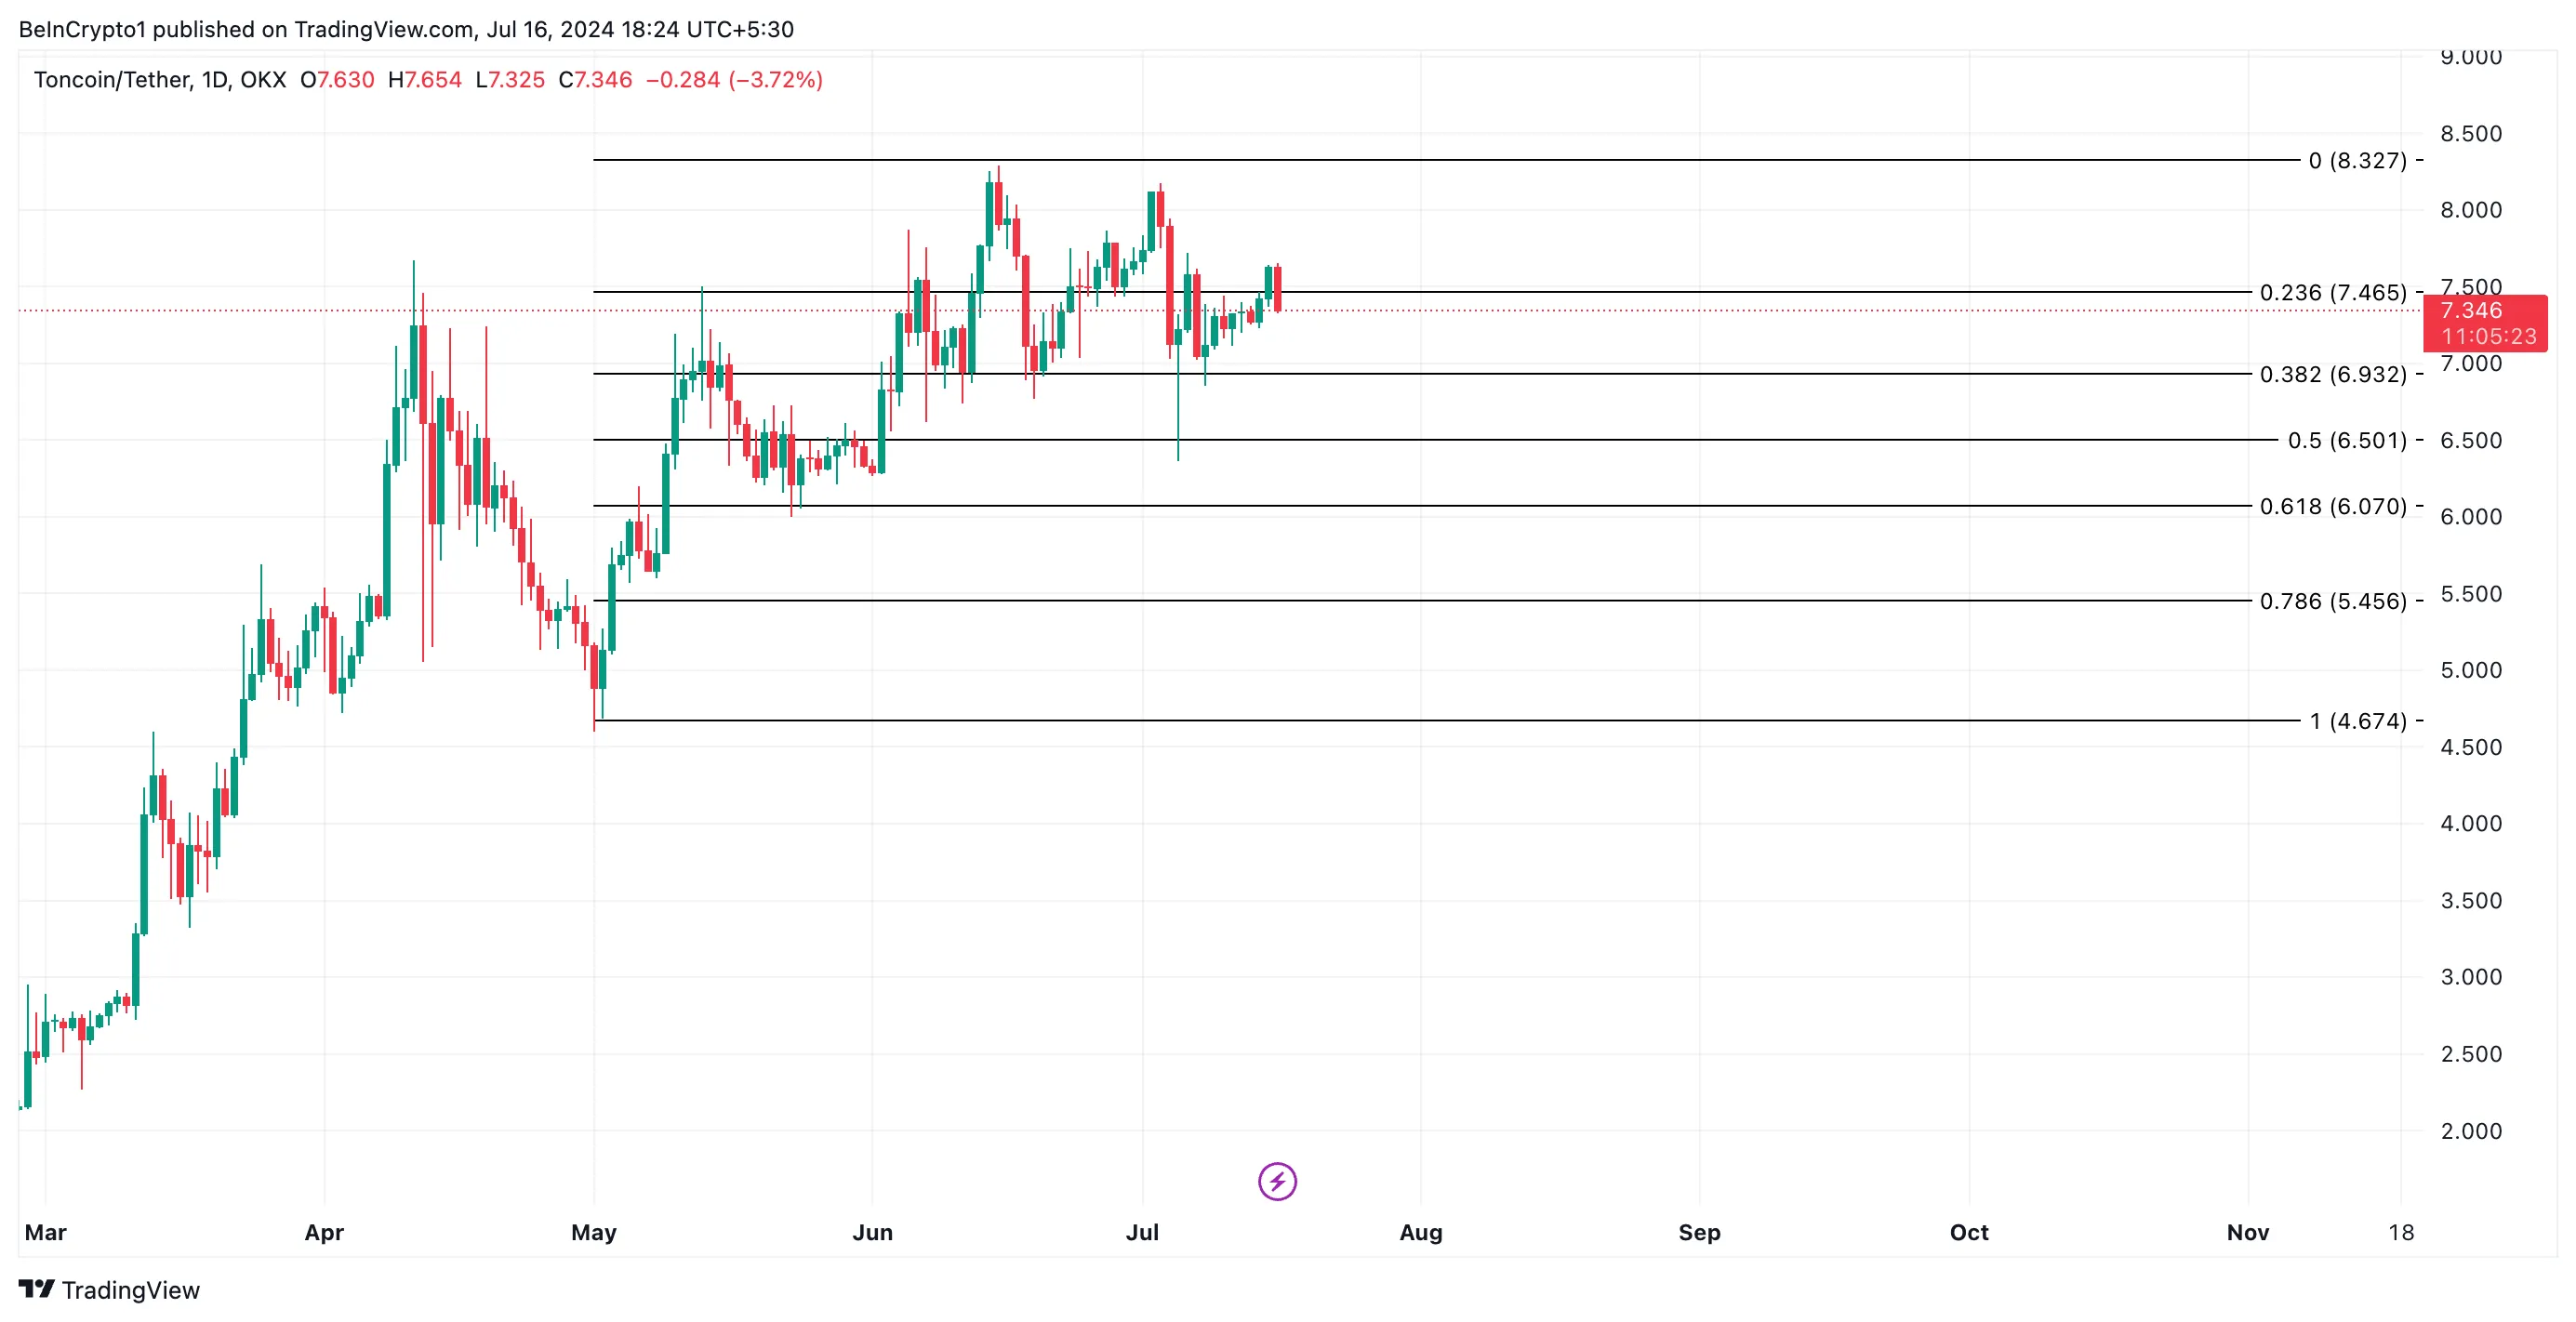
Task: Click the red 7.346 current price label
Action: (x=2485, y=322)
